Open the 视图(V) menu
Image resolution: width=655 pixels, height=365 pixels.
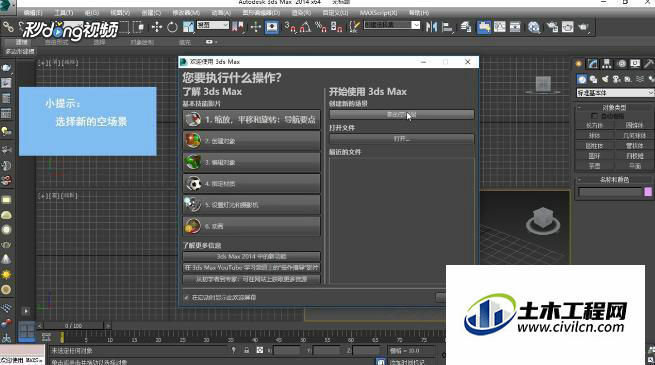point(120,13)
